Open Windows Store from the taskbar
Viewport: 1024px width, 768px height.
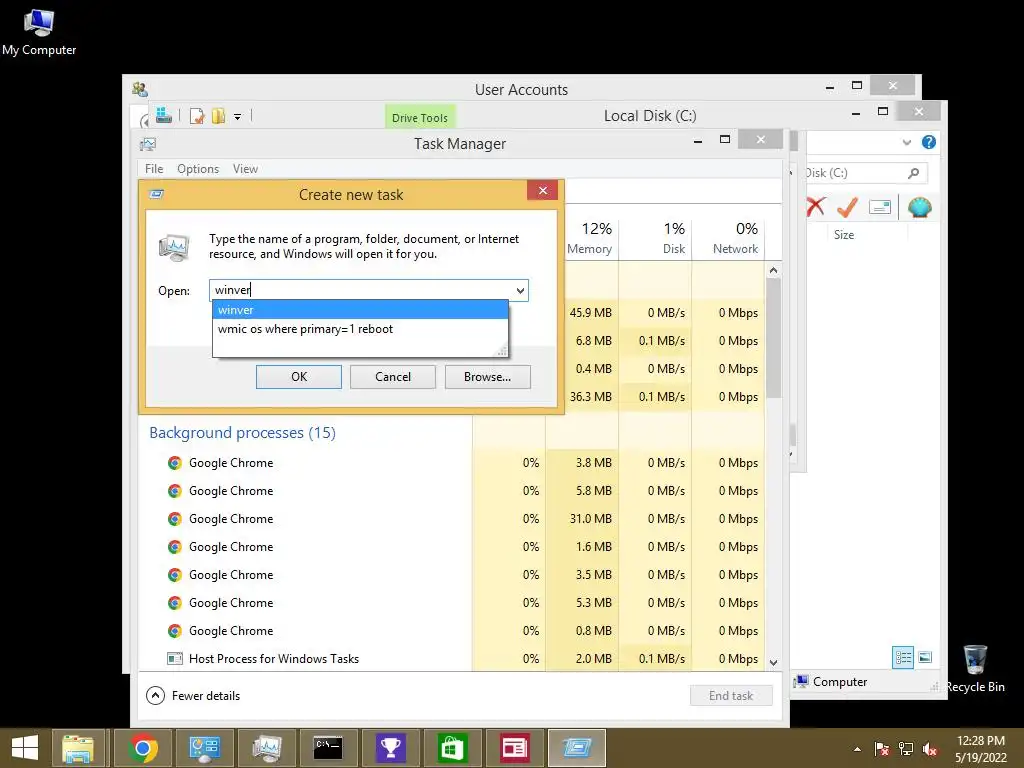tap(452, 748)
